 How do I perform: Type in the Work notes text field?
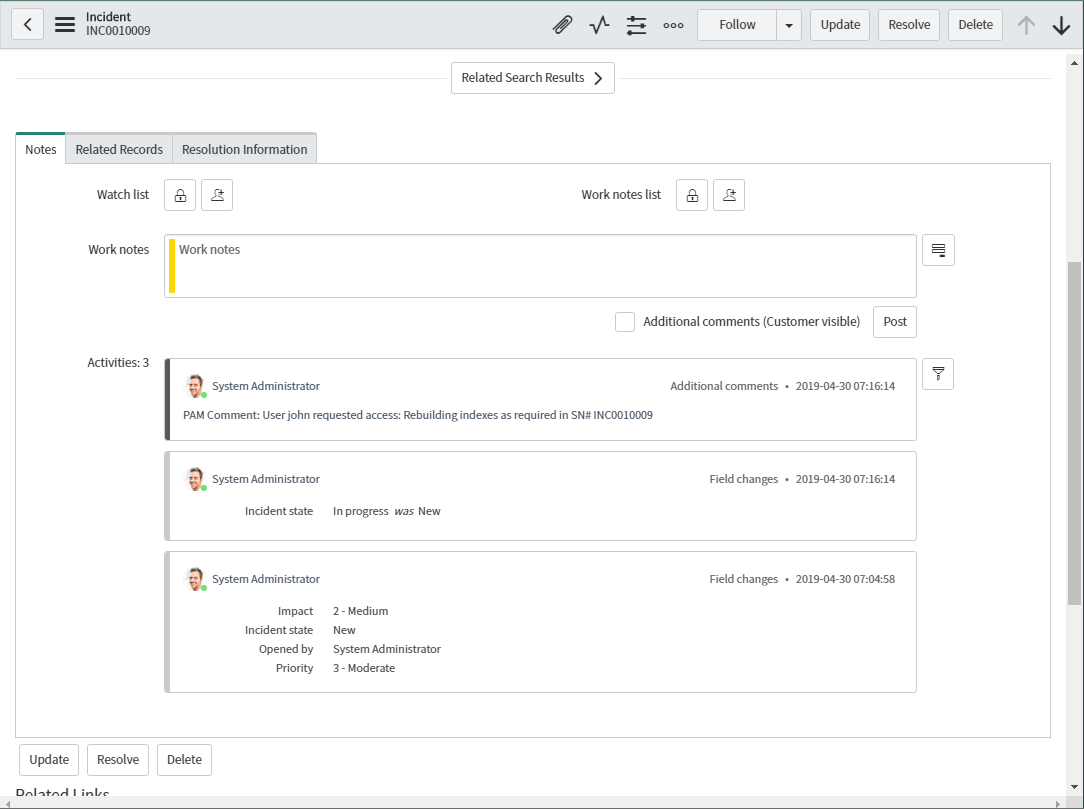point(540,266)
